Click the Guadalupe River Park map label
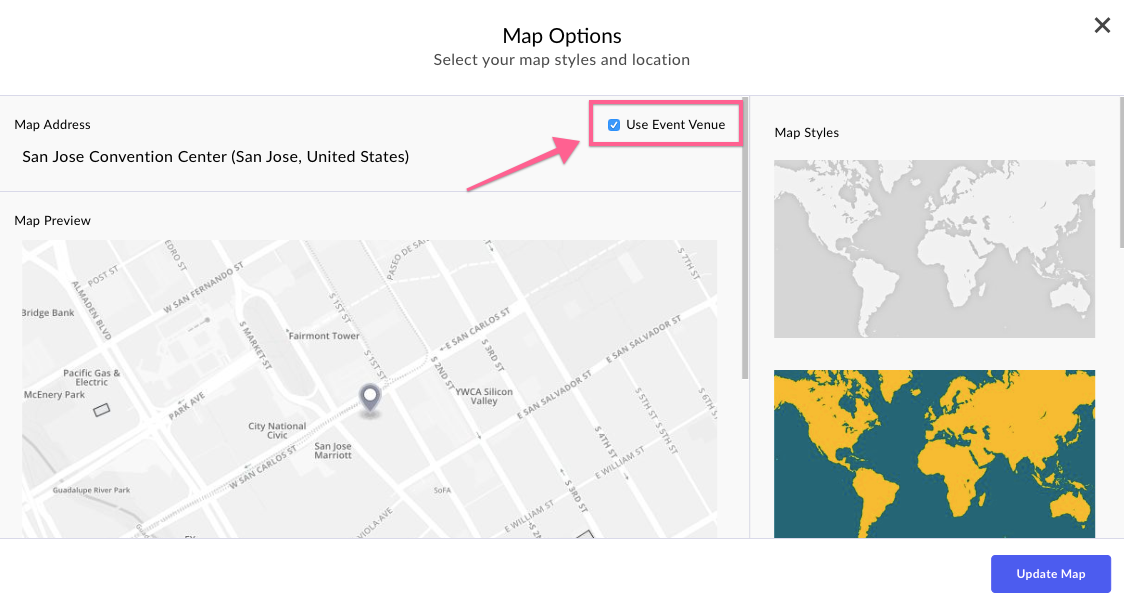This screenshot has width=1124, height=606. [x=91, y=491]
